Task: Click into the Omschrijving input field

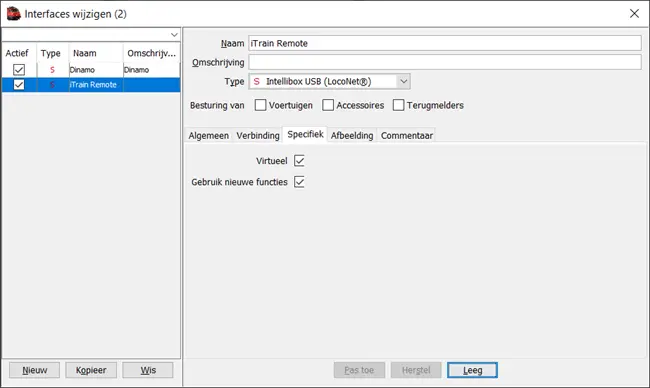Action: click(445, 62)
